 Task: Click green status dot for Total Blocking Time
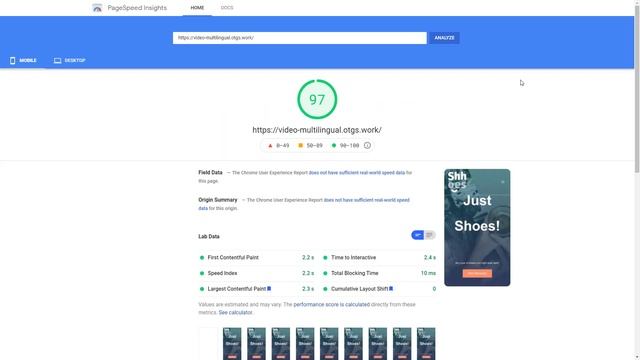point(325,273)
